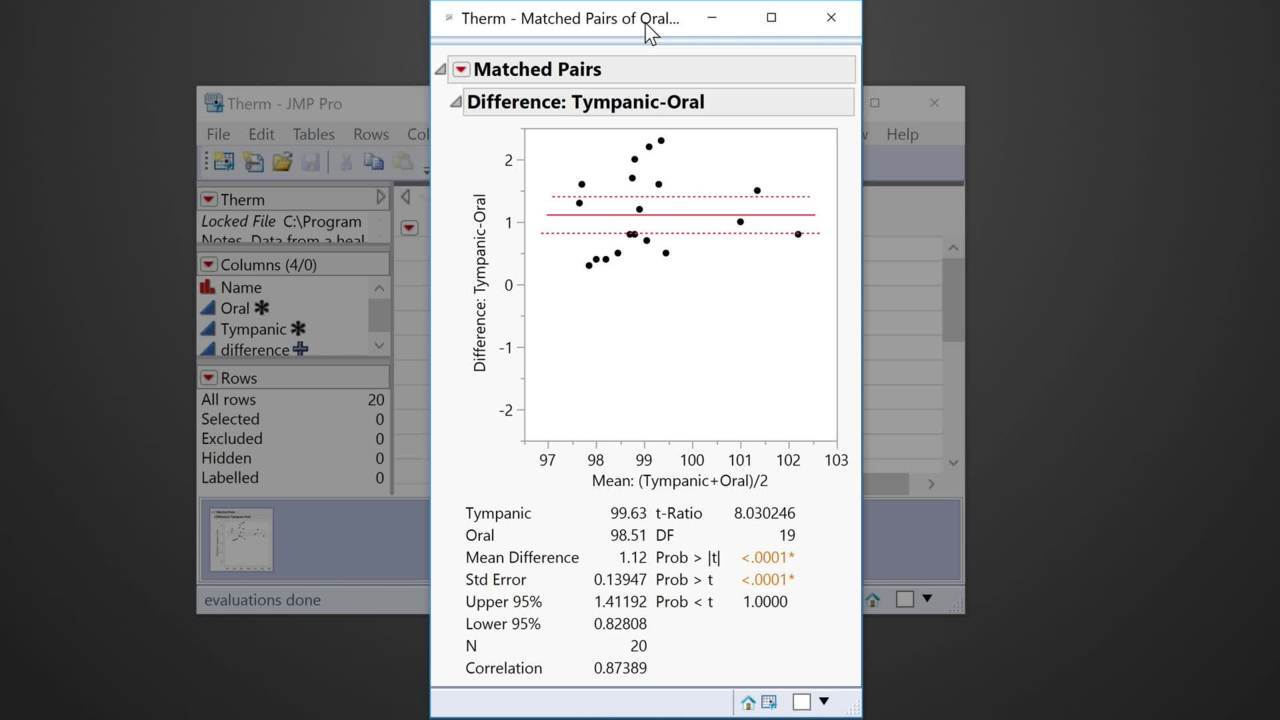Screen dimensions: 1280x720
Task: Open the Matched Pairs red triangle menu
Action: pos(461,69)
